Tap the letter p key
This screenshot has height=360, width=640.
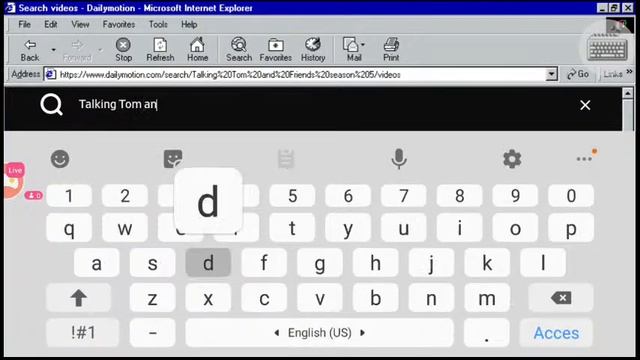click(x=571, y=228)
